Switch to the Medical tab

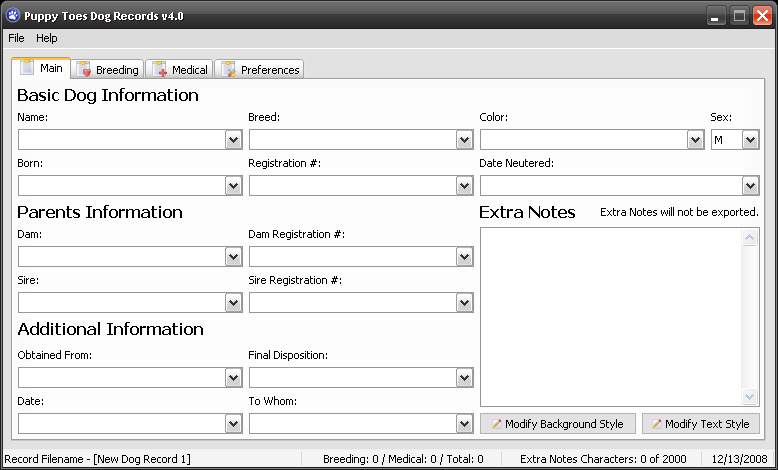(179, 69)
